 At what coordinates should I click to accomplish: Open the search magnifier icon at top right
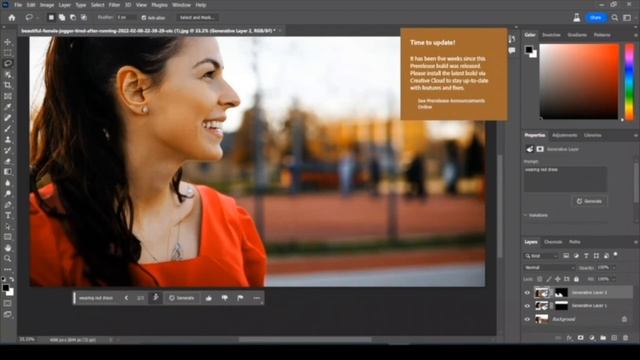click(615, 18)
